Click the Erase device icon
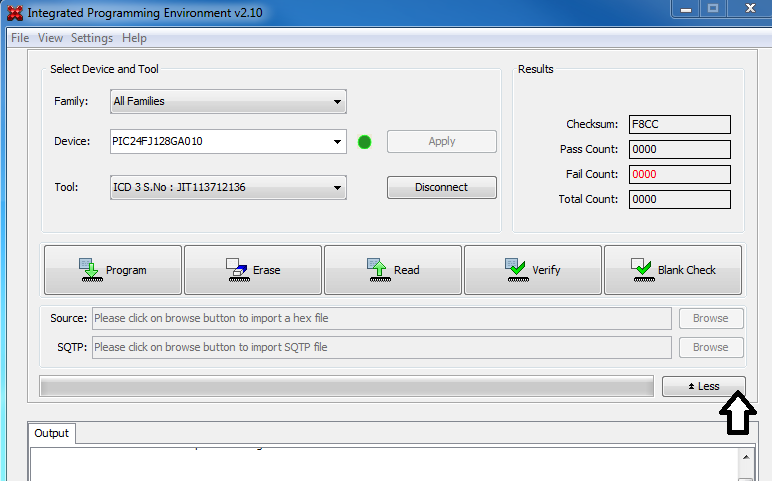 (235, 270)
